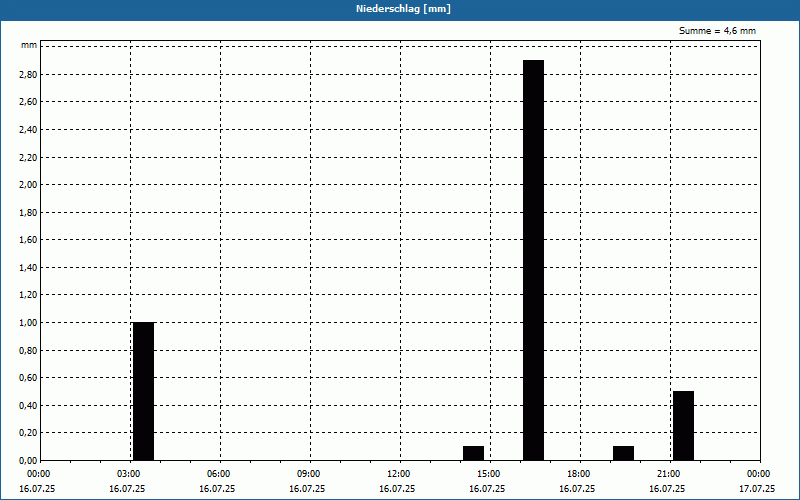The image size is (800, 500).
Task: Click the 09:00 time label
Action: coord(309,474)
